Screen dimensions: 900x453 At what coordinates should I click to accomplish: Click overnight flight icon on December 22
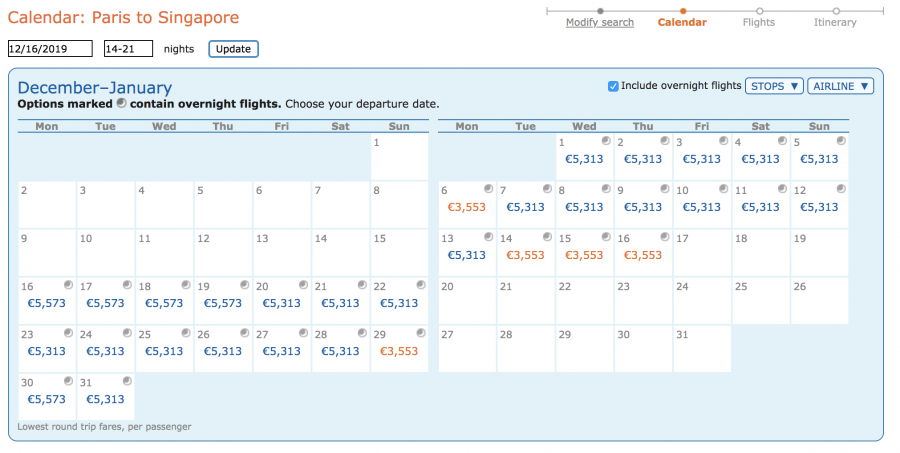pyautogui.click(x=421, y=285)
